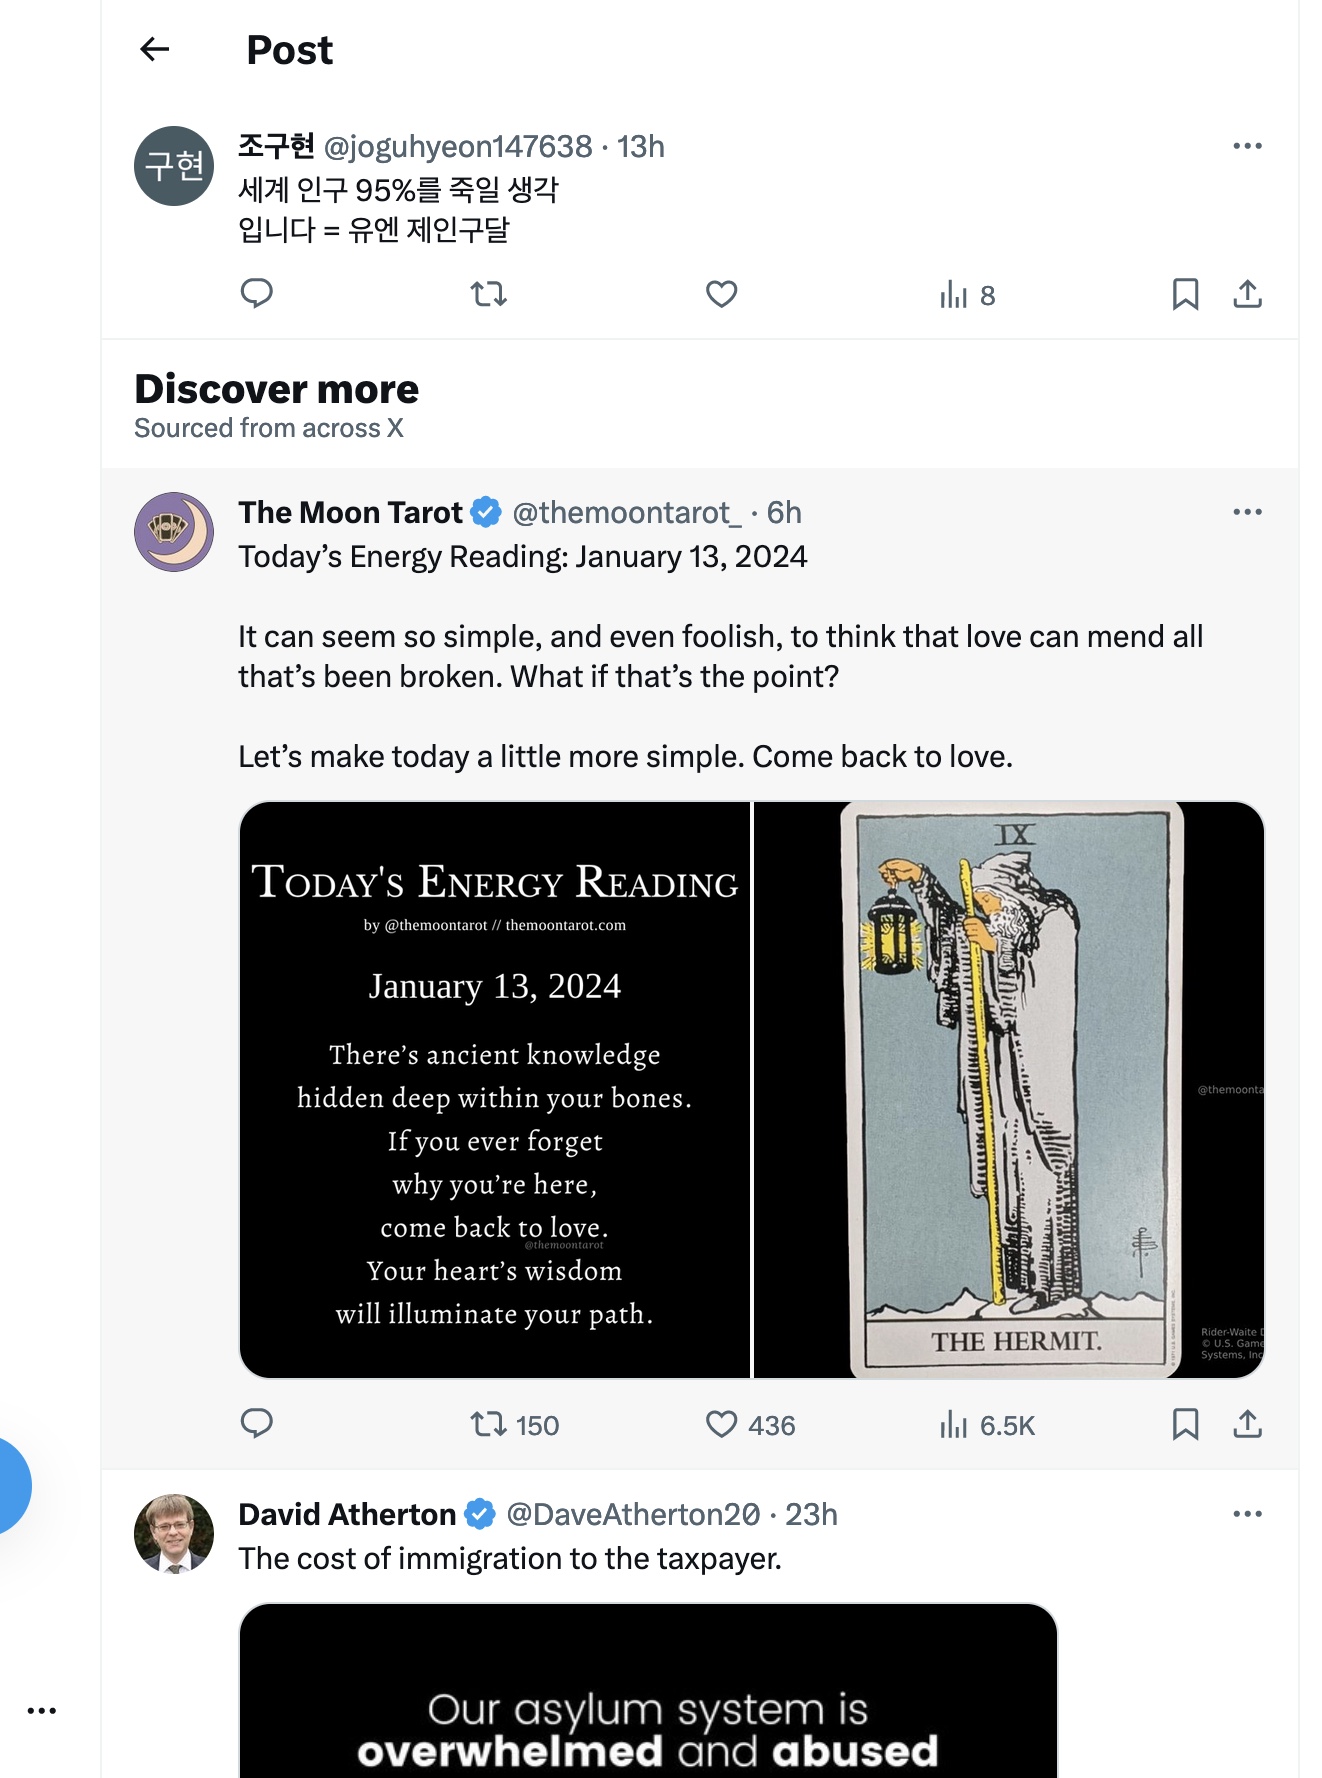Image resolution: width=1322 pixels, height=1778 pixels.
Task: Click the back arrow beside Post
Action: 155,49
